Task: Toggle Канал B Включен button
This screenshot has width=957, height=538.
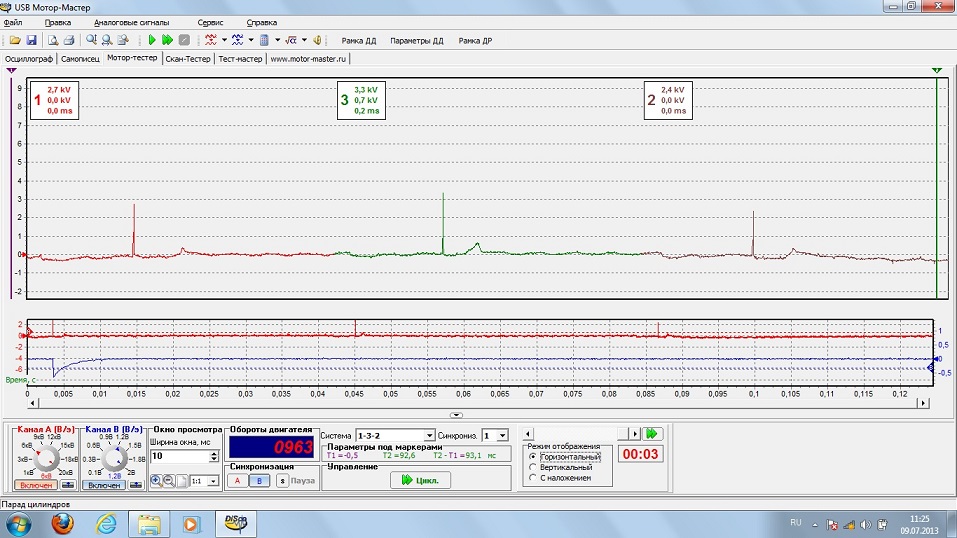Action: tap(104, 485)
